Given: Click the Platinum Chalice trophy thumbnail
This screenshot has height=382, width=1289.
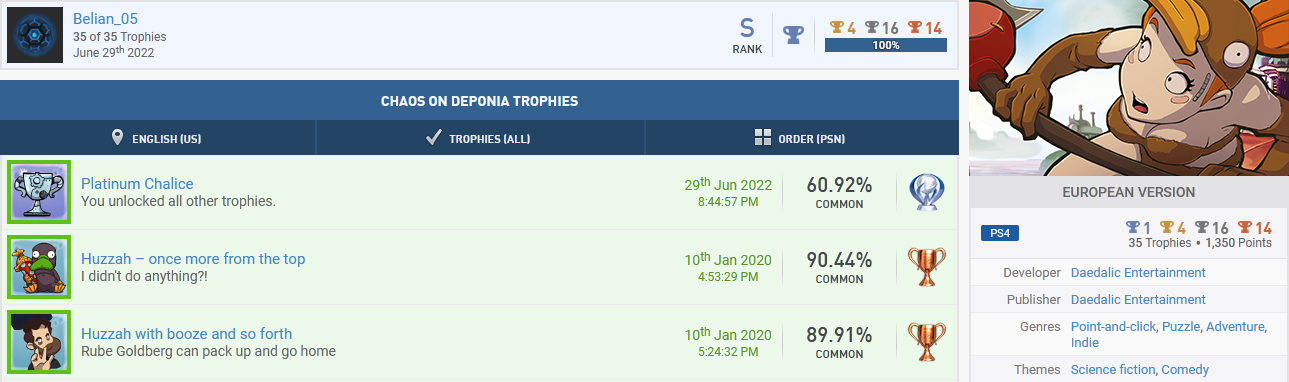Looking at the screenshot, I should coord(39,192).
